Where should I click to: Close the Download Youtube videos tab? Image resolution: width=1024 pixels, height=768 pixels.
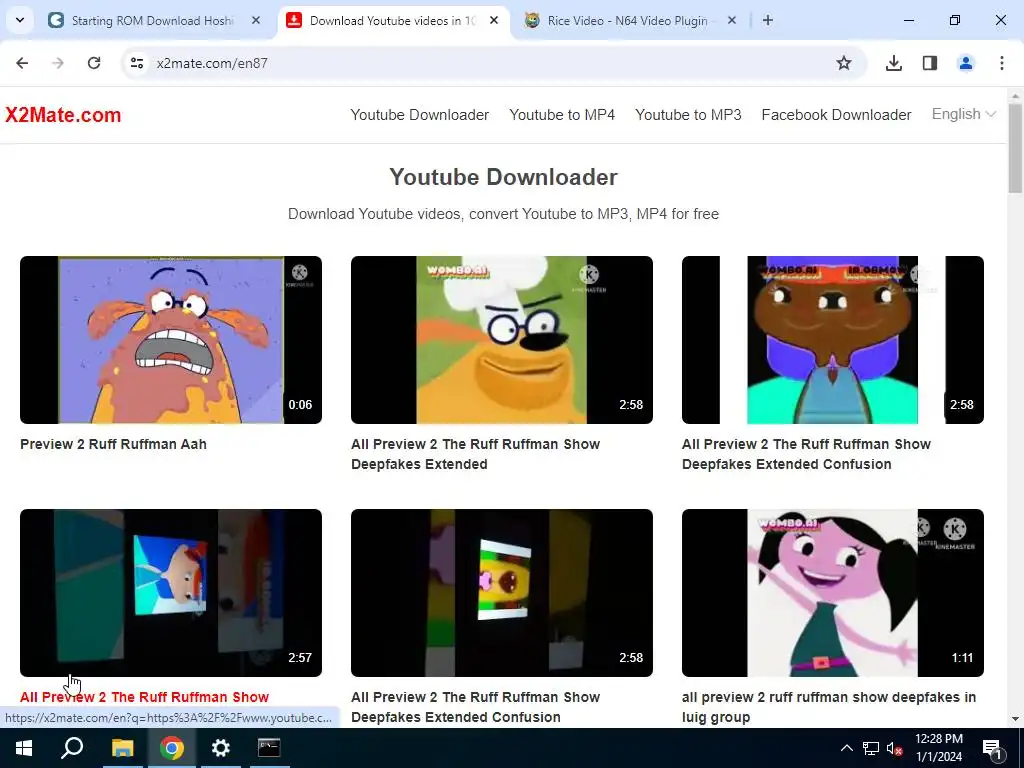[x=494, y=20]
